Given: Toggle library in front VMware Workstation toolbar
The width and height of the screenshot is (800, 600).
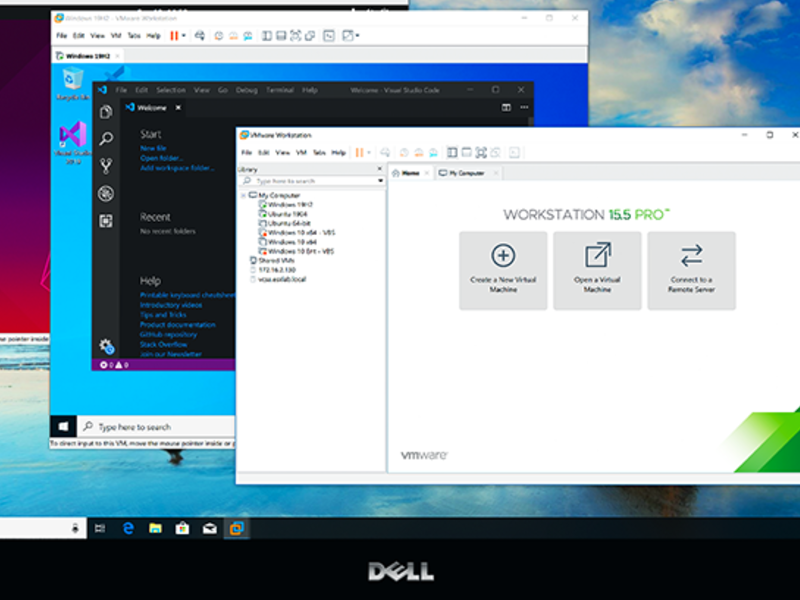Looking at the screenshot, I should click(x=452, y=153).
